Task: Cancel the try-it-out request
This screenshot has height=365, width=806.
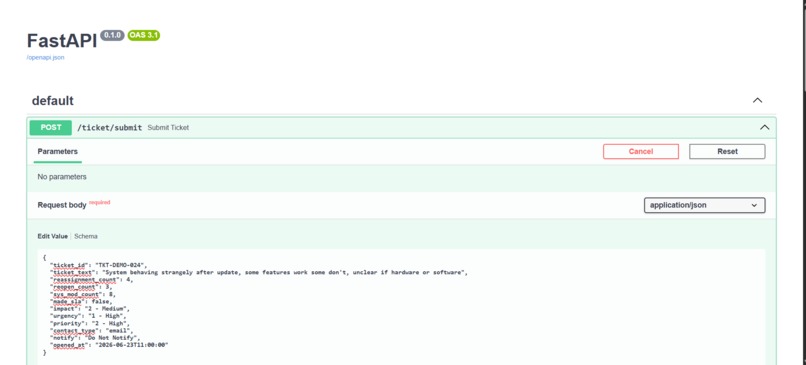Action: pos(640,152)
